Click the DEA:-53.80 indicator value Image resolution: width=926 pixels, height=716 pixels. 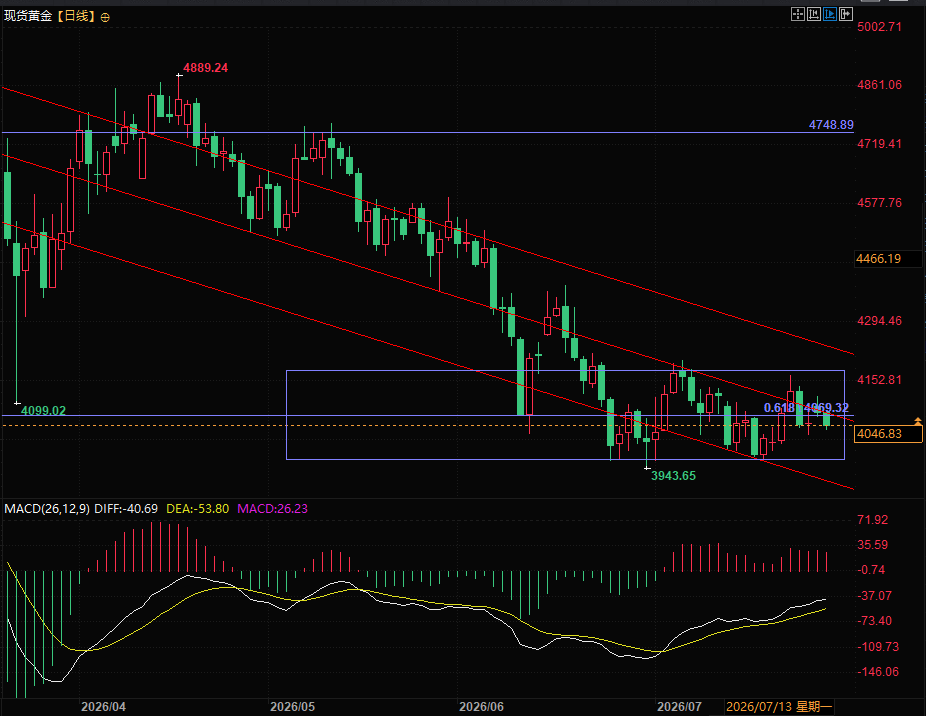197,509
